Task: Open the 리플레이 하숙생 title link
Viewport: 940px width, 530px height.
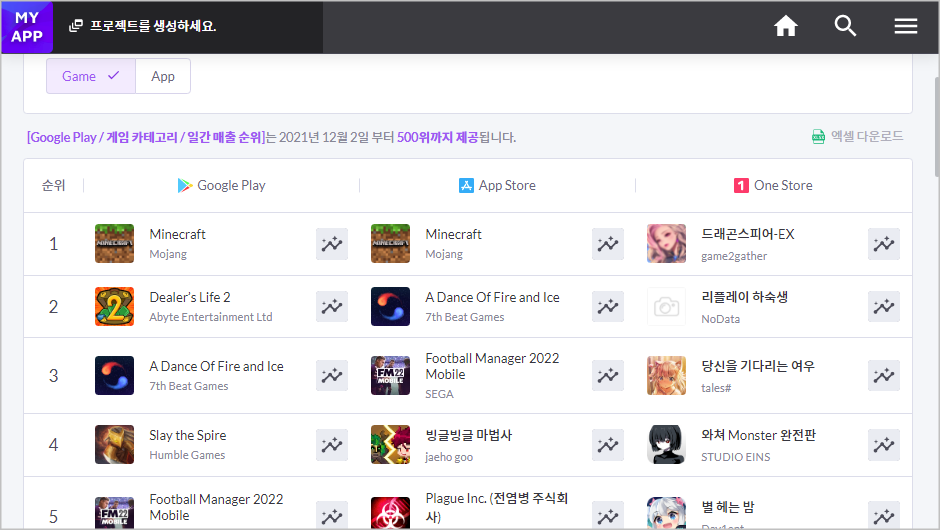Action: click(745, 297)
